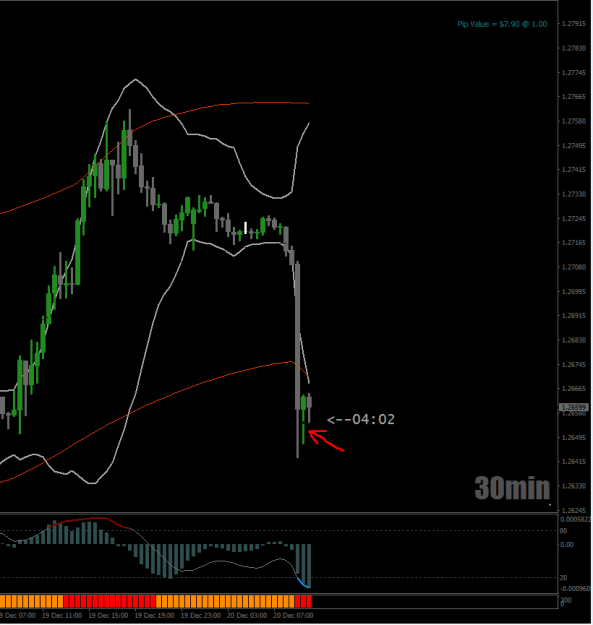Click the indicator 0.00 scale label
The width and height of the screenshot is (593, 625).
pyautogui.click(x=567, y=544)
